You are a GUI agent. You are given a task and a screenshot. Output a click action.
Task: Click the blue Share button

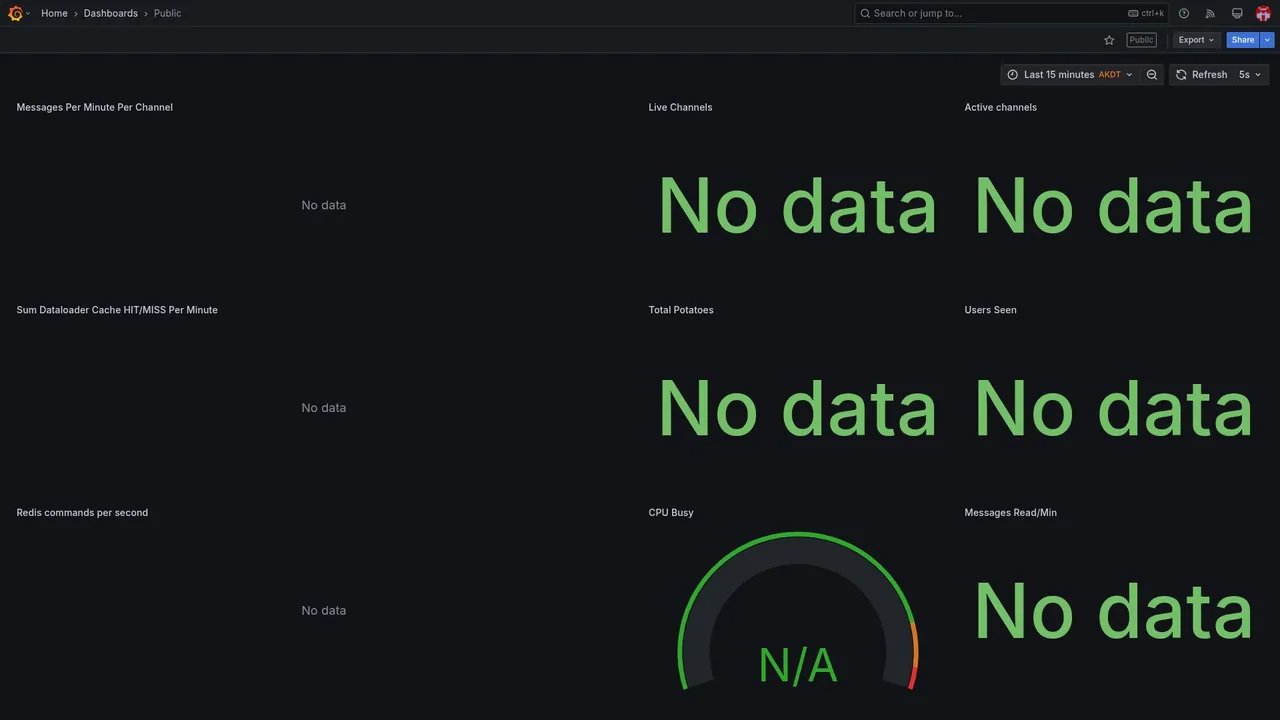click(1243, 40)
